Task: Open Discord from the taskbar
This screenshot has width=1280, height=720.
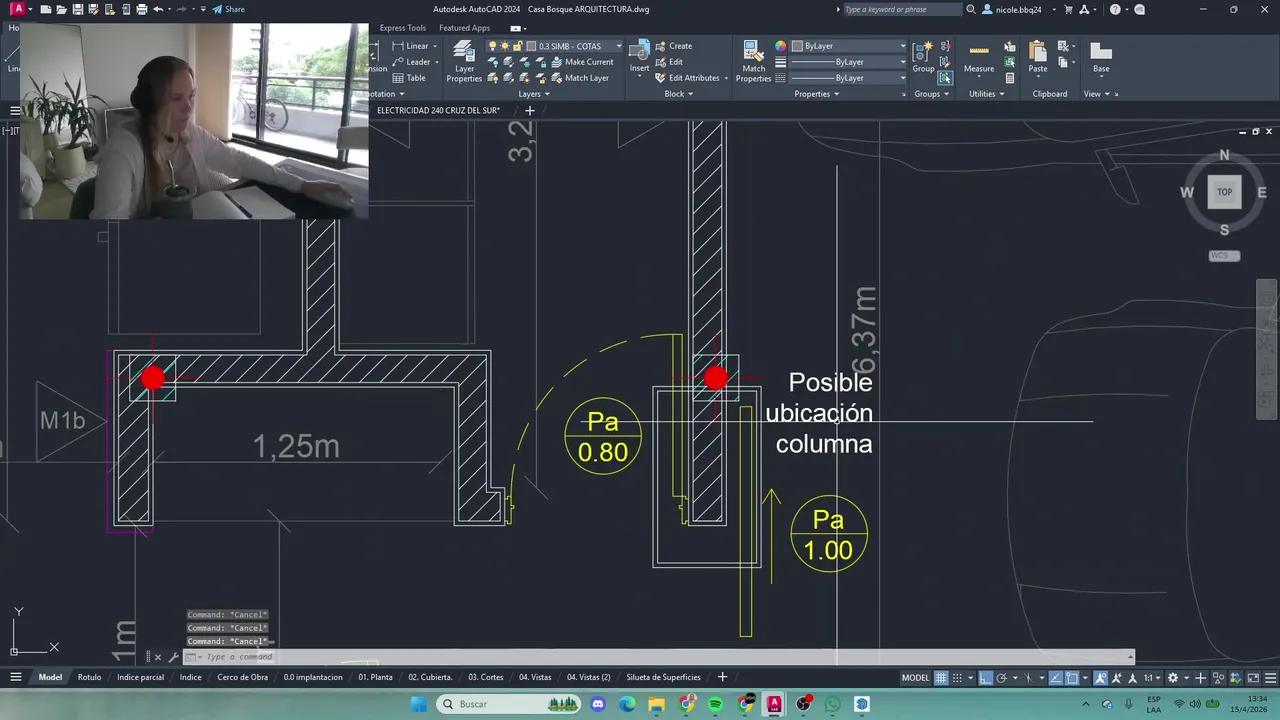Action: pos(598,704)
